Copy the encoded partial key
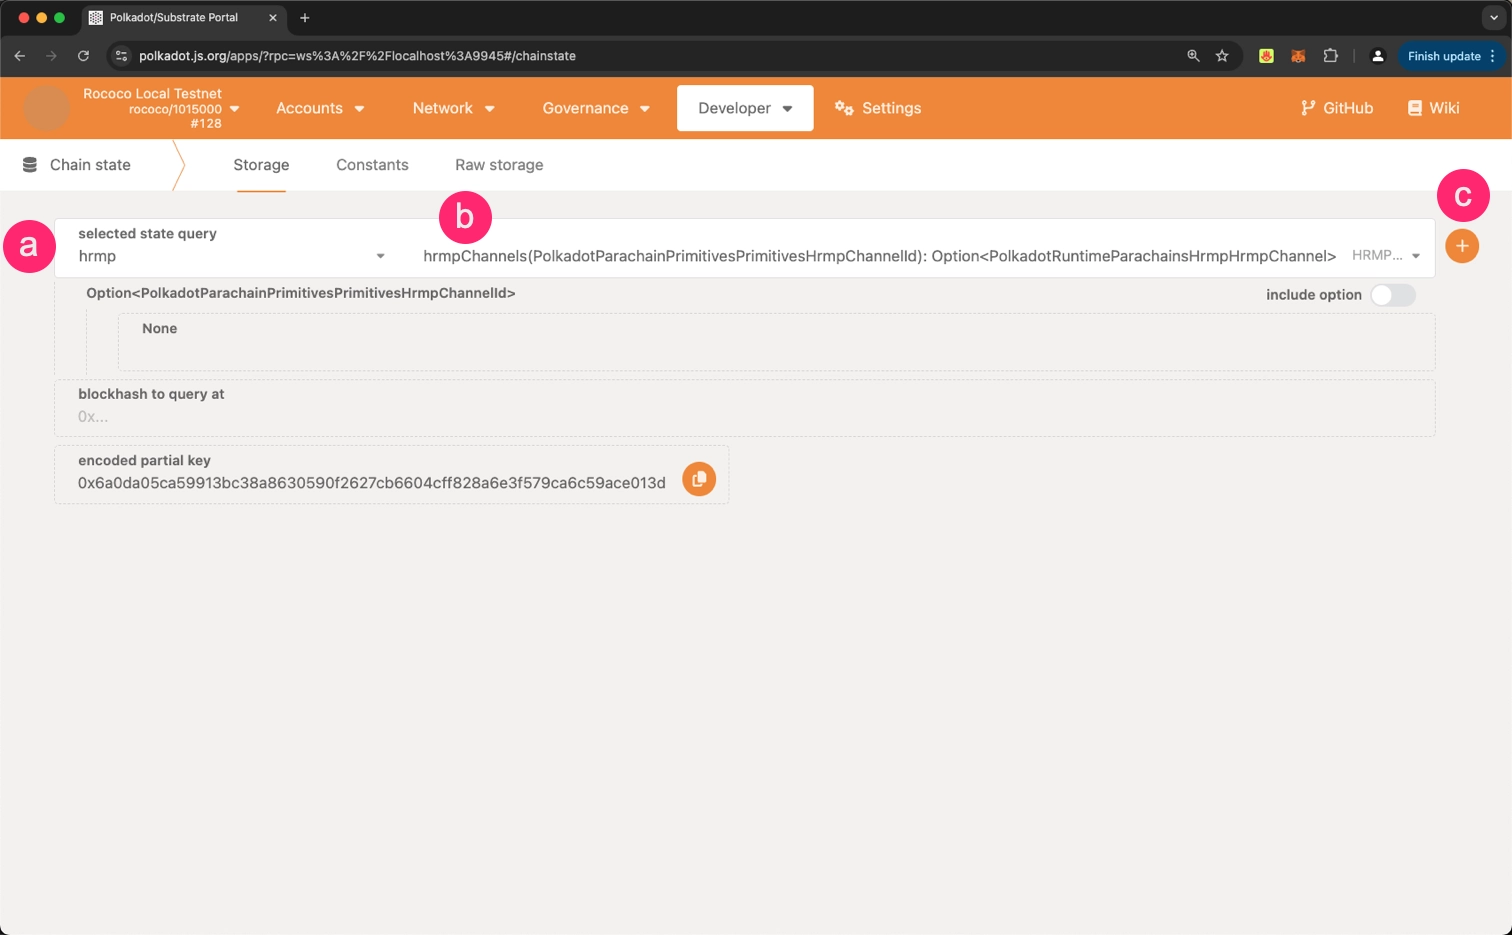The width and height of the screenshot is (1512, 935). point(699,479)
